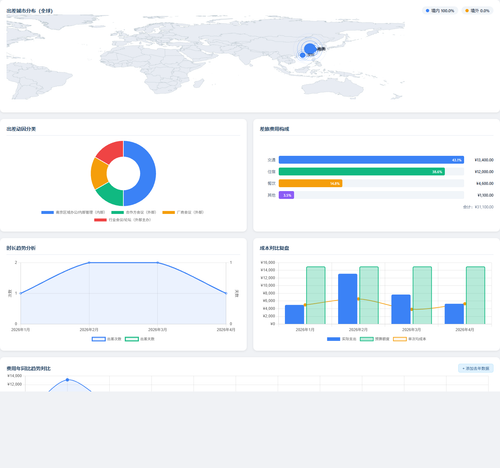The image size is (500, 468).
Task: Click the blue 43.1% expense progress bar
Action: (x=371, y=160)
